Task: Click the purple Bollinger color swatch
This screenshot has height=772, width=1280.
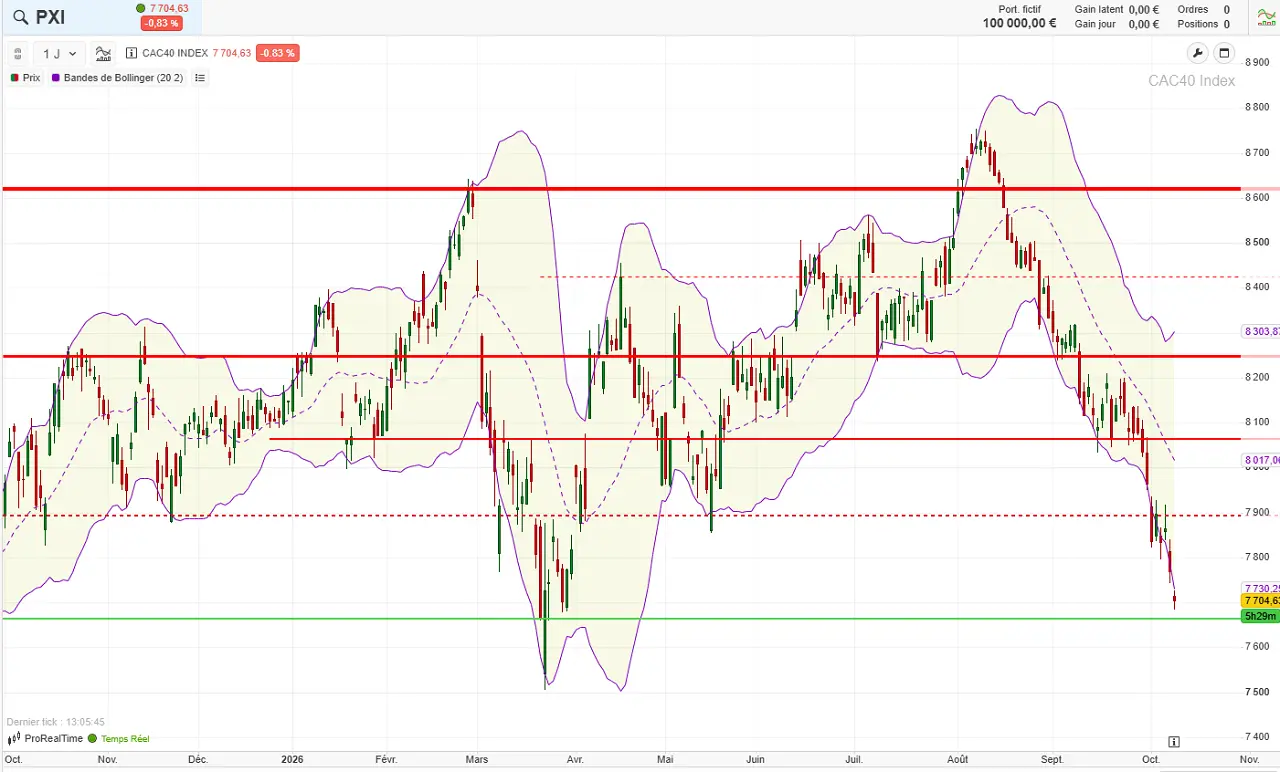Action: [56, 78]
